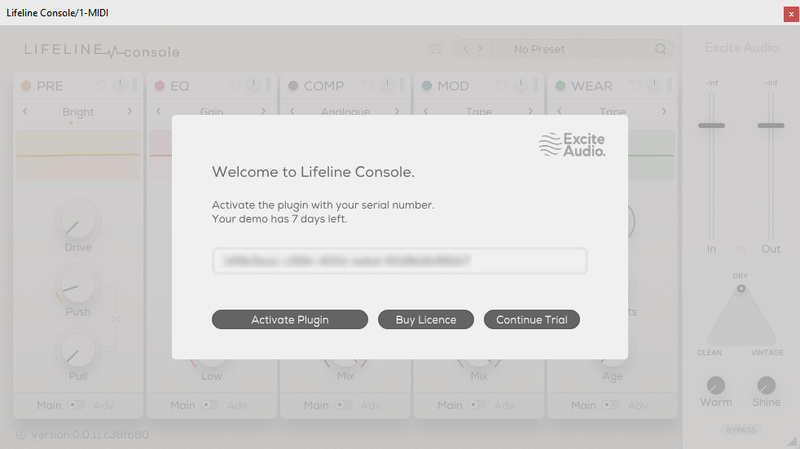Image resolution: width=800 pixels, height=449 pixels.
Task: Grab the WEAR module drag handle
Action: coord(670,85)
